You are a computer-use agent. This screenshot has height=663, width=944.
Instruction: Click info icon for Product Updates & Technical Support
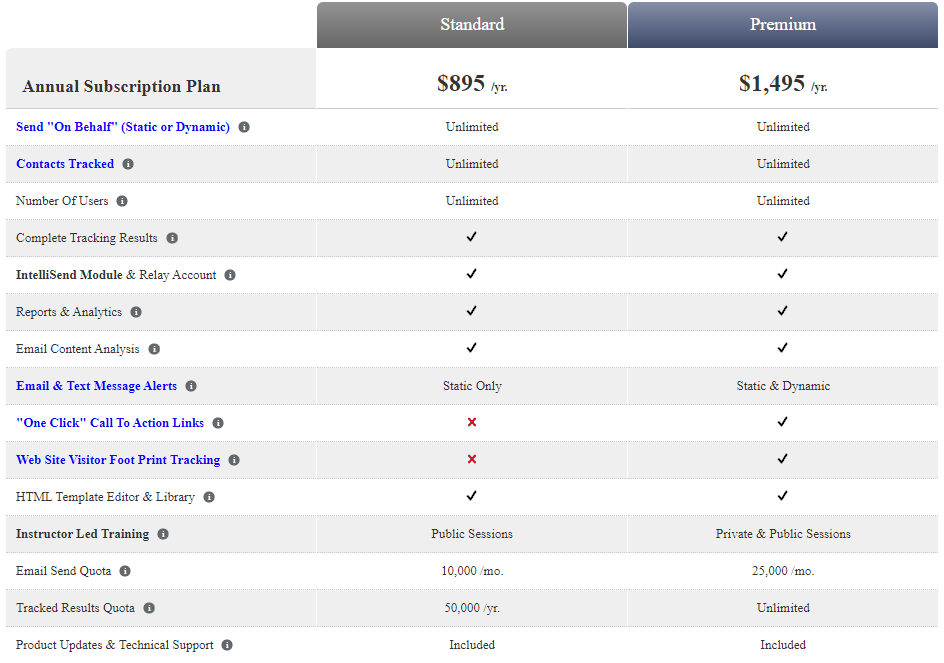[227, 645]
